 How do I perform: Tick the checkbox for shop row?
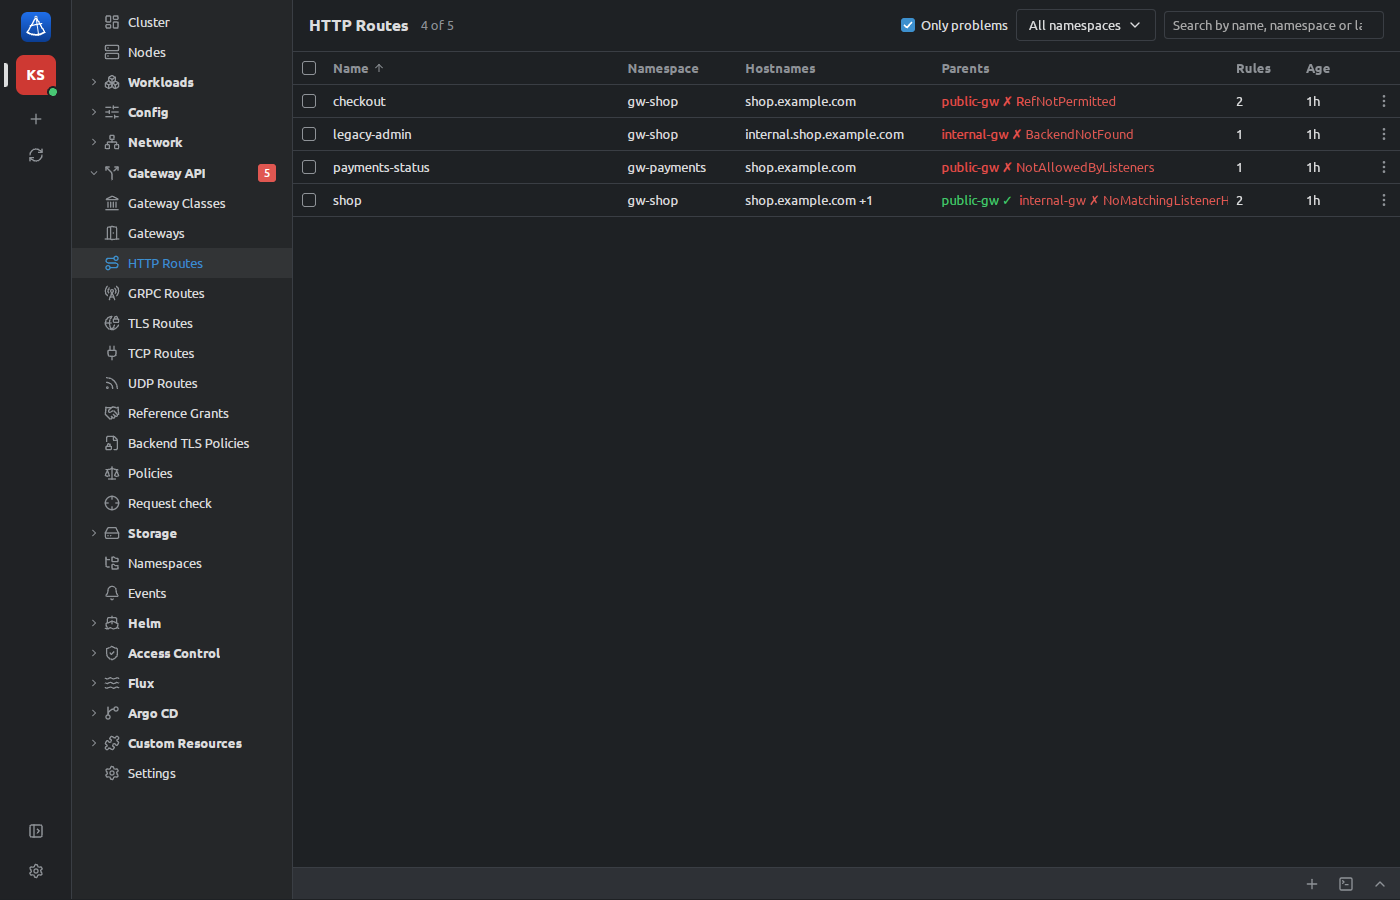pos(309,200)
